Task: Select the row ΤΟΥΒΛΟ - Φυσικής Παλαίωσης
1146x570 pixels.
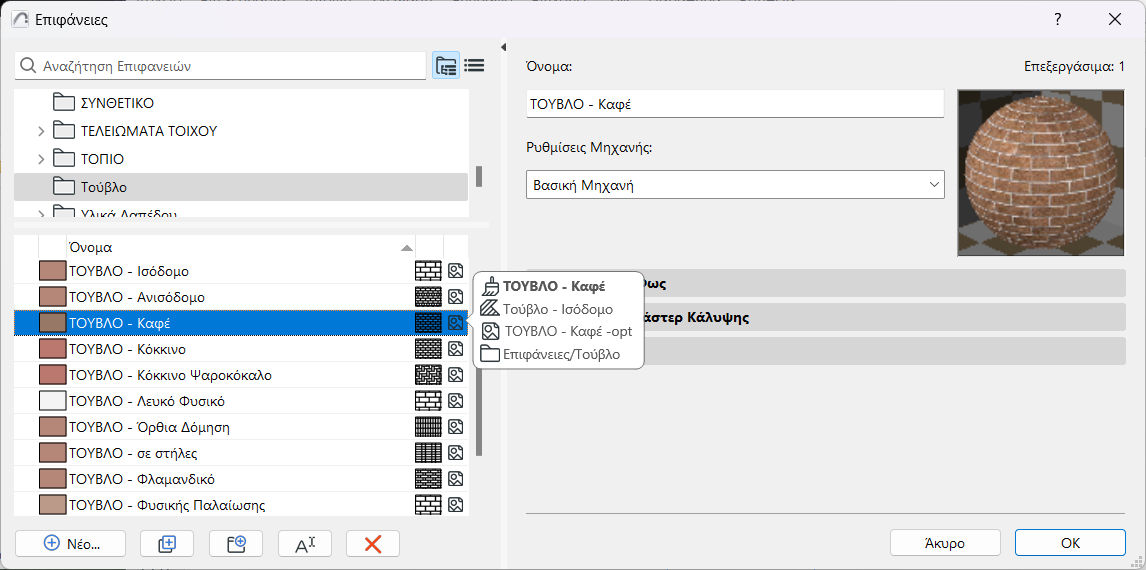Action: (240, 504)
